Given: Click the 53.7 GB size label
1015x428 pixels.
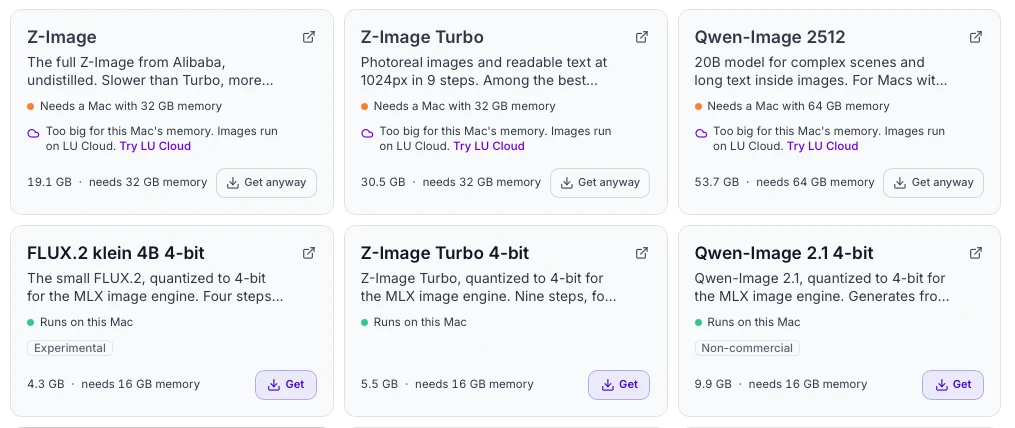Looking at the screenshot, I should 717,183.
